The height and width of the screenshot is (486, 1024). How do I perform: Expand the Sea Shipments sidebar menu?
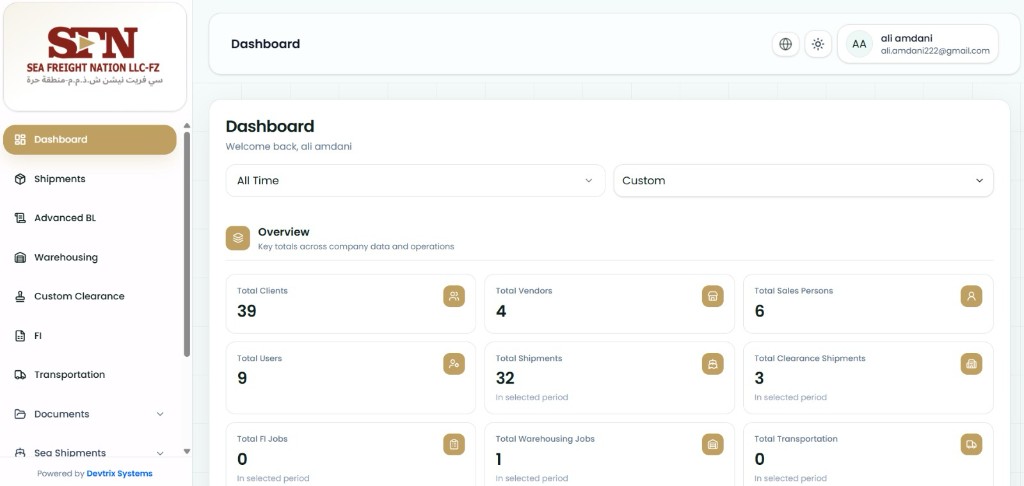89,453
